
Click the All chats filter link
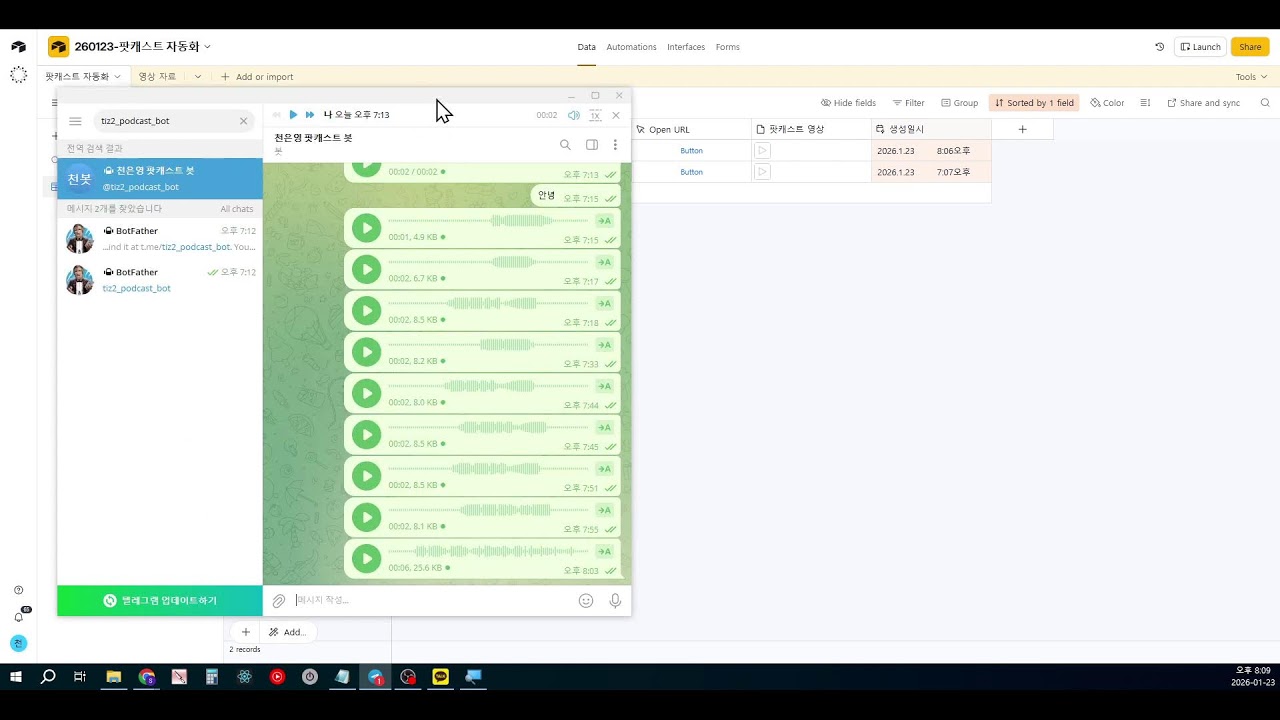coord(237,209)
